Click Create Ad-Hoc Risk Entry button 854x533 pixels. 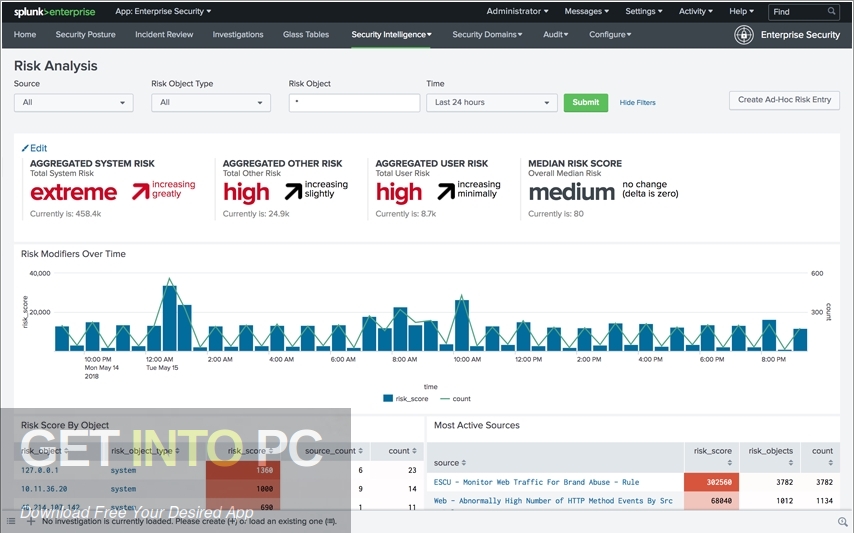coord(784,100)
